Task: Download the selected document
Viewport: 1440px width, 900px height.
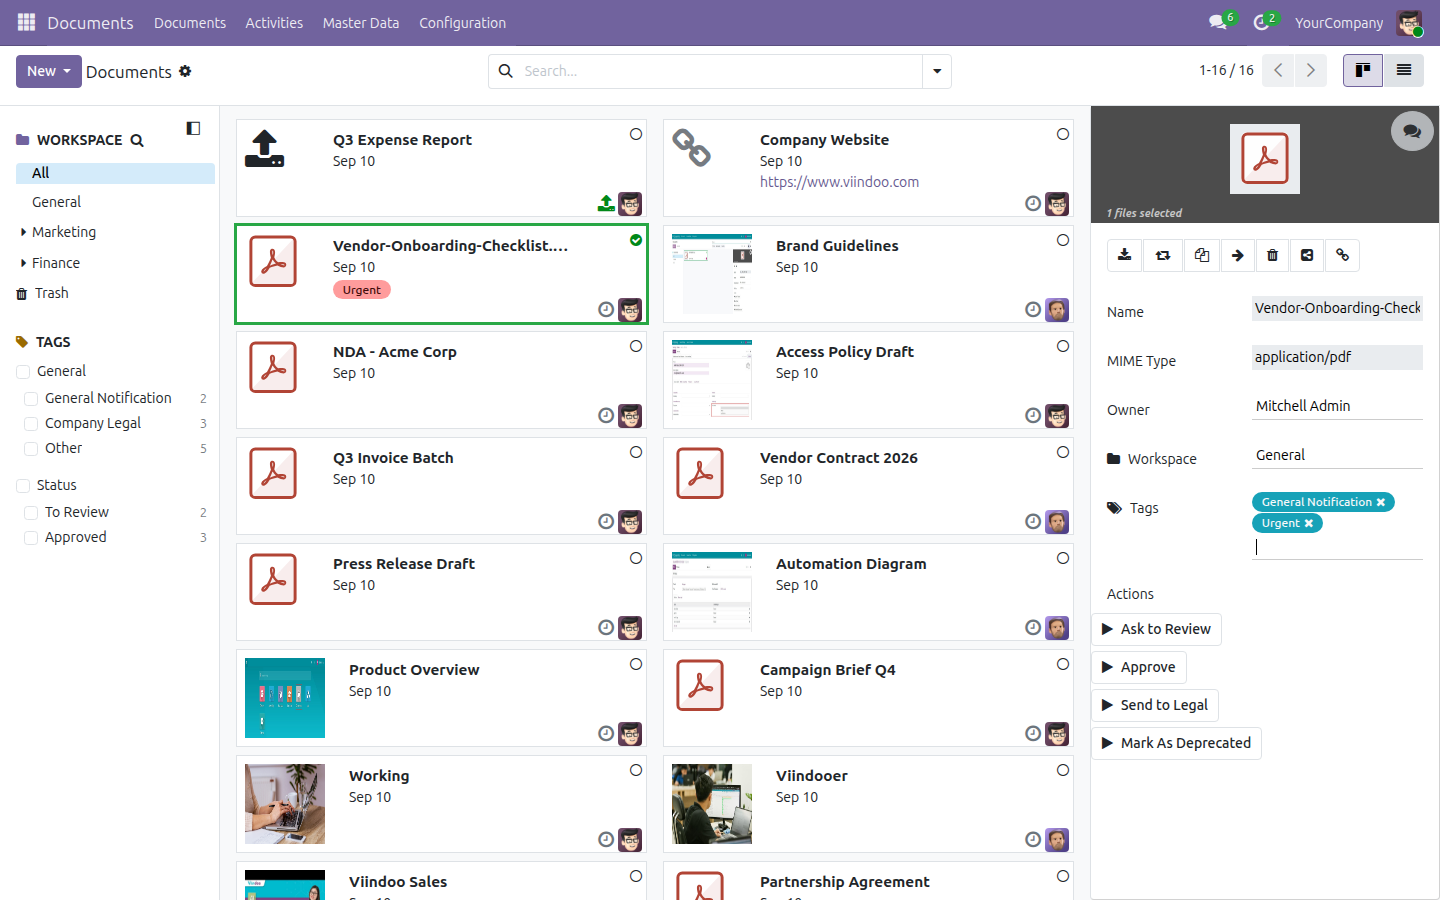Action: click(1125, 255)
